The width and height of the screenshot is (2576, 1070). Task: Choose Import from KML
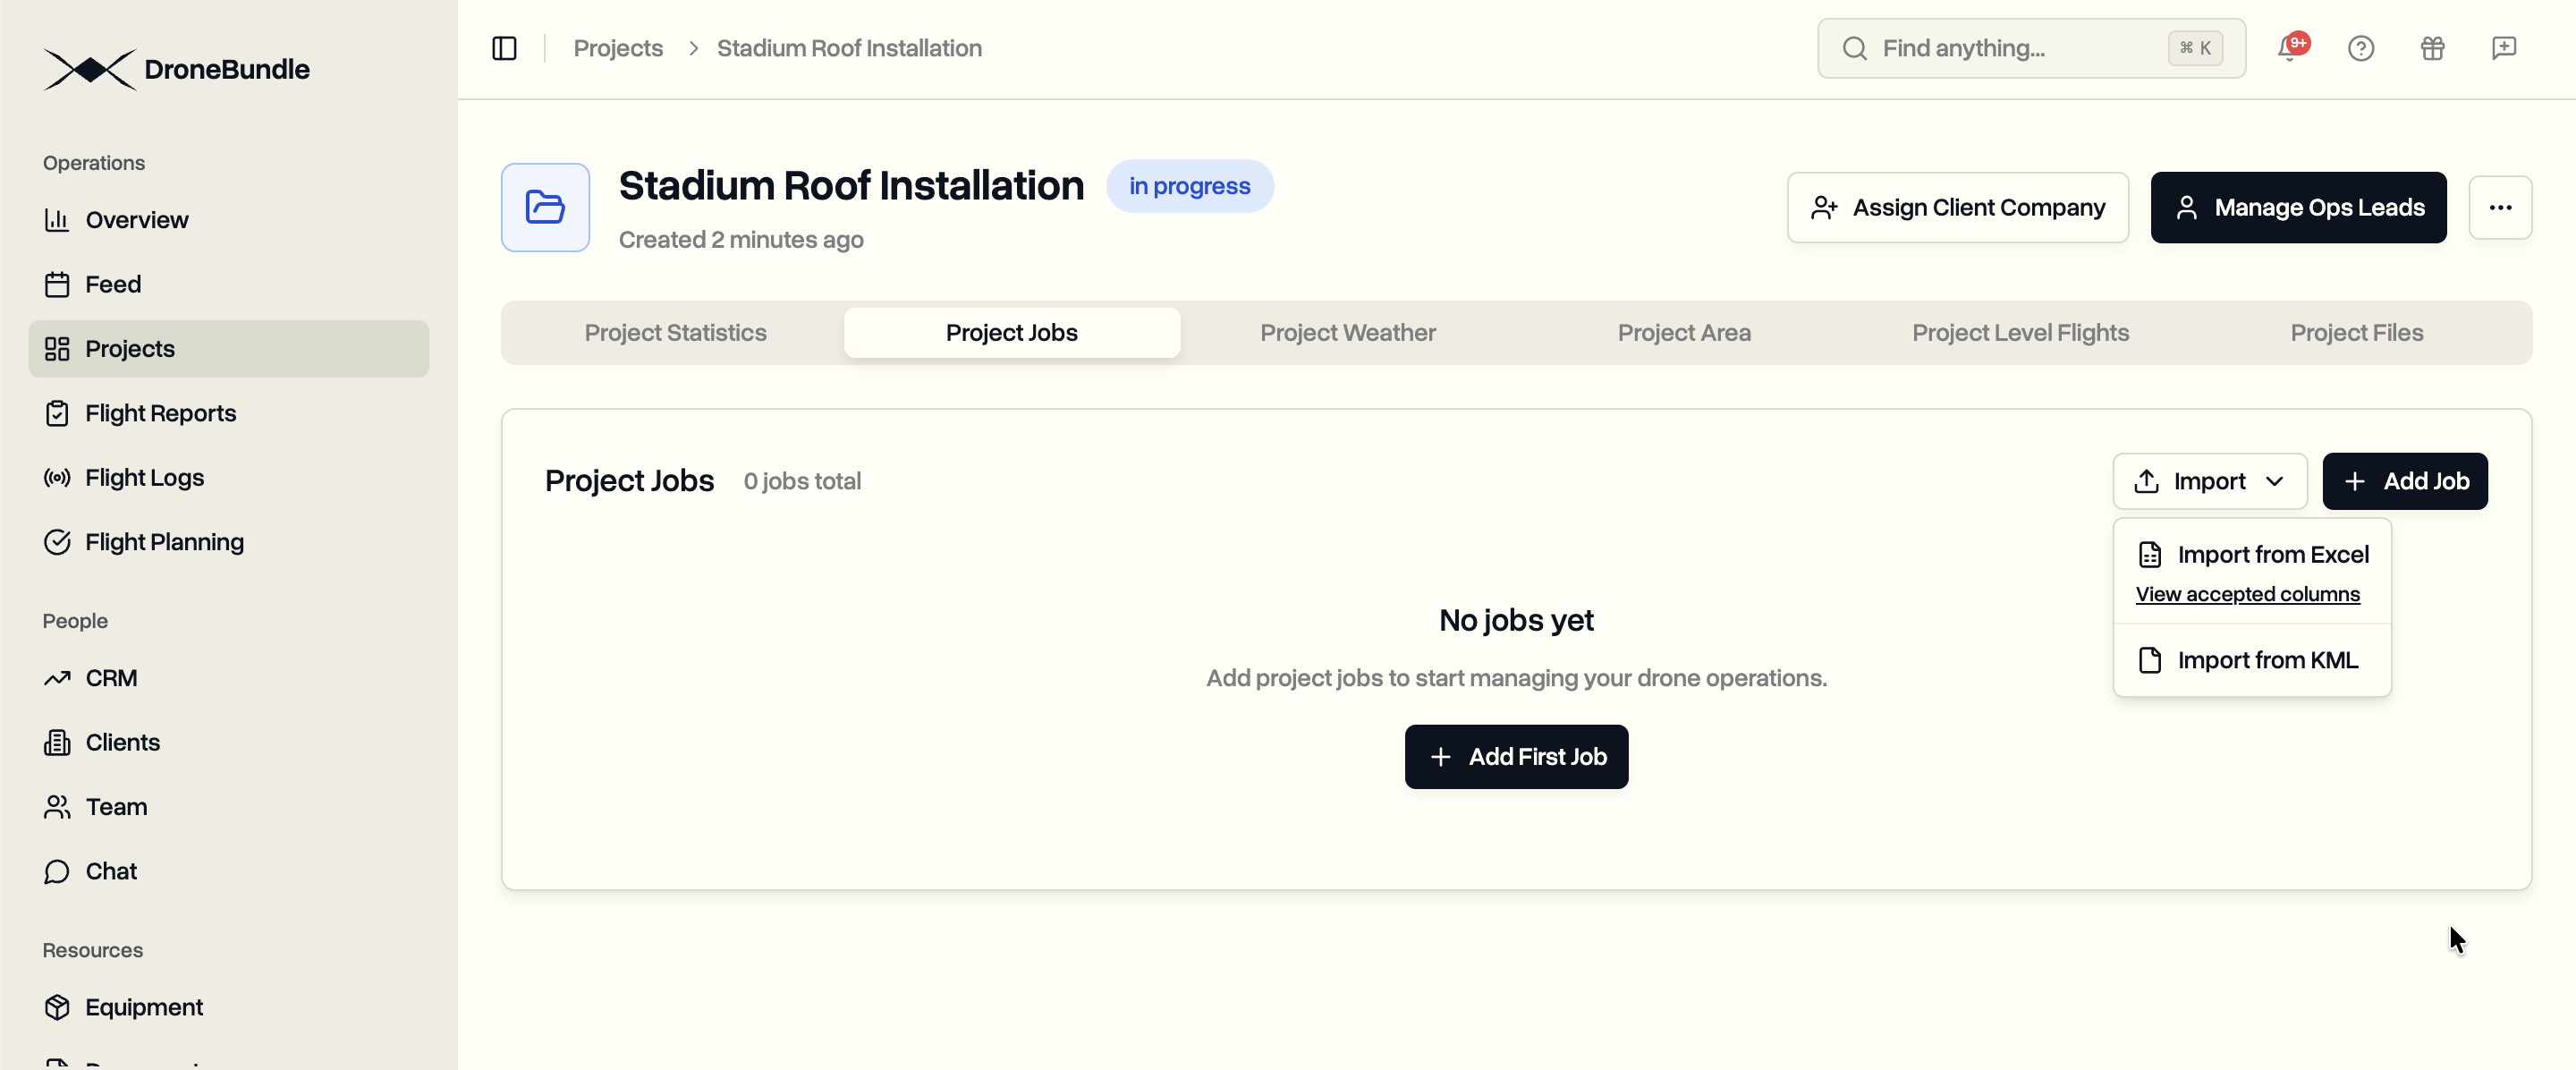2267,660
